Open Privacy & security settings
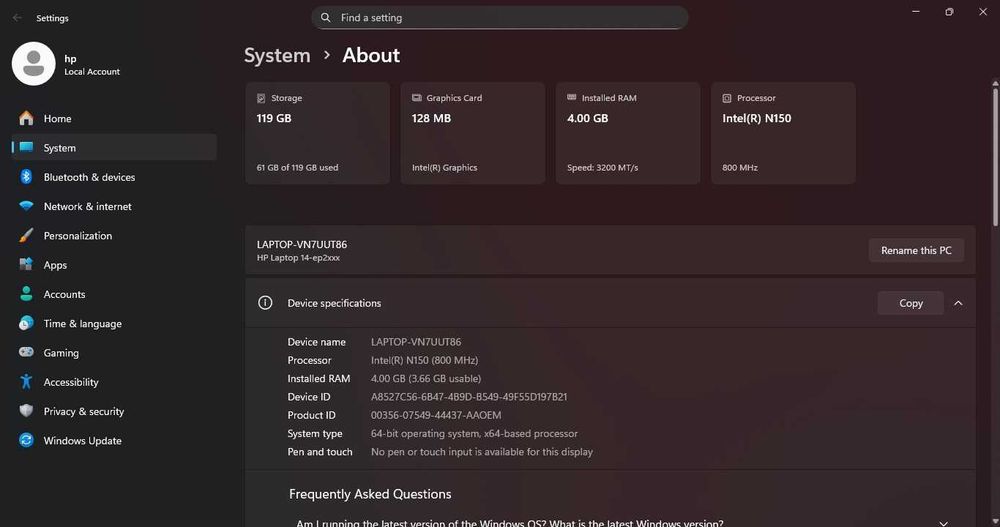This screenshot has width=1000, height=527. 114,412
